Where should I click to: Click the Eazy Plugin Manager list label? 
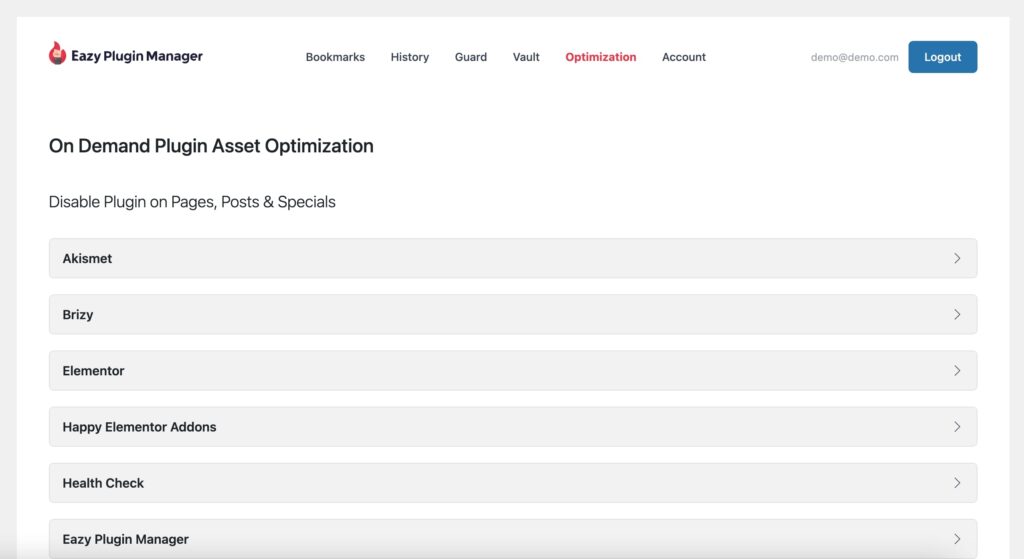tap(125, 539)
